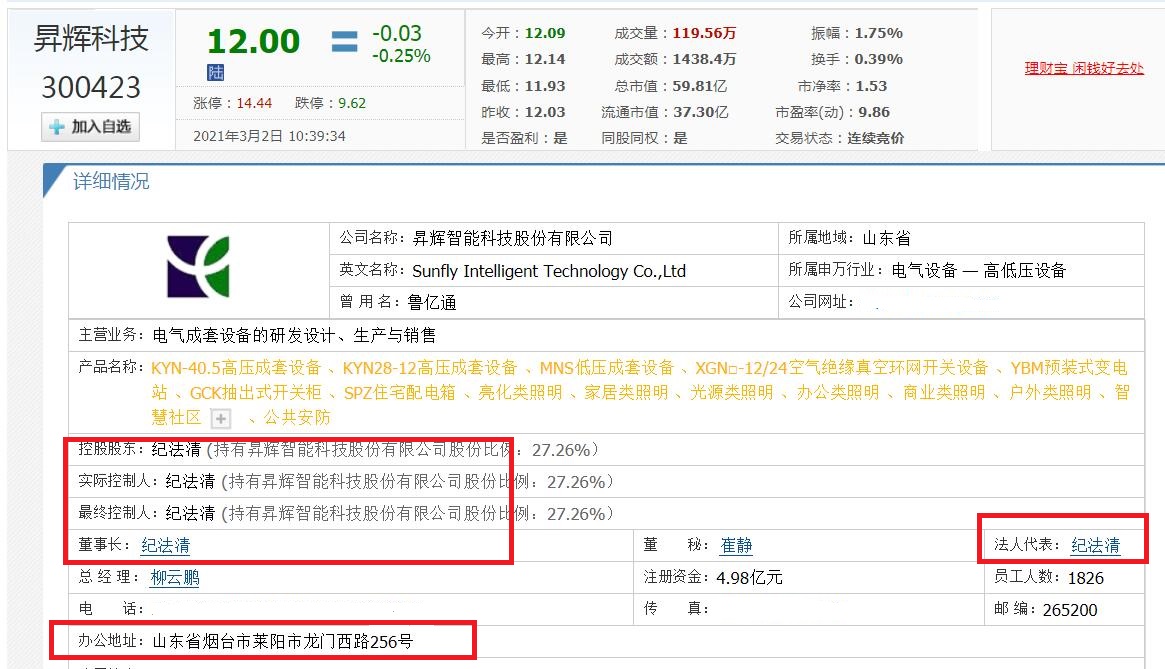This screenshot has width=1165, height=669.
Task: Click the product GCK抽出式开关柜
Action: pyautogui.click(x=256, y=392)
